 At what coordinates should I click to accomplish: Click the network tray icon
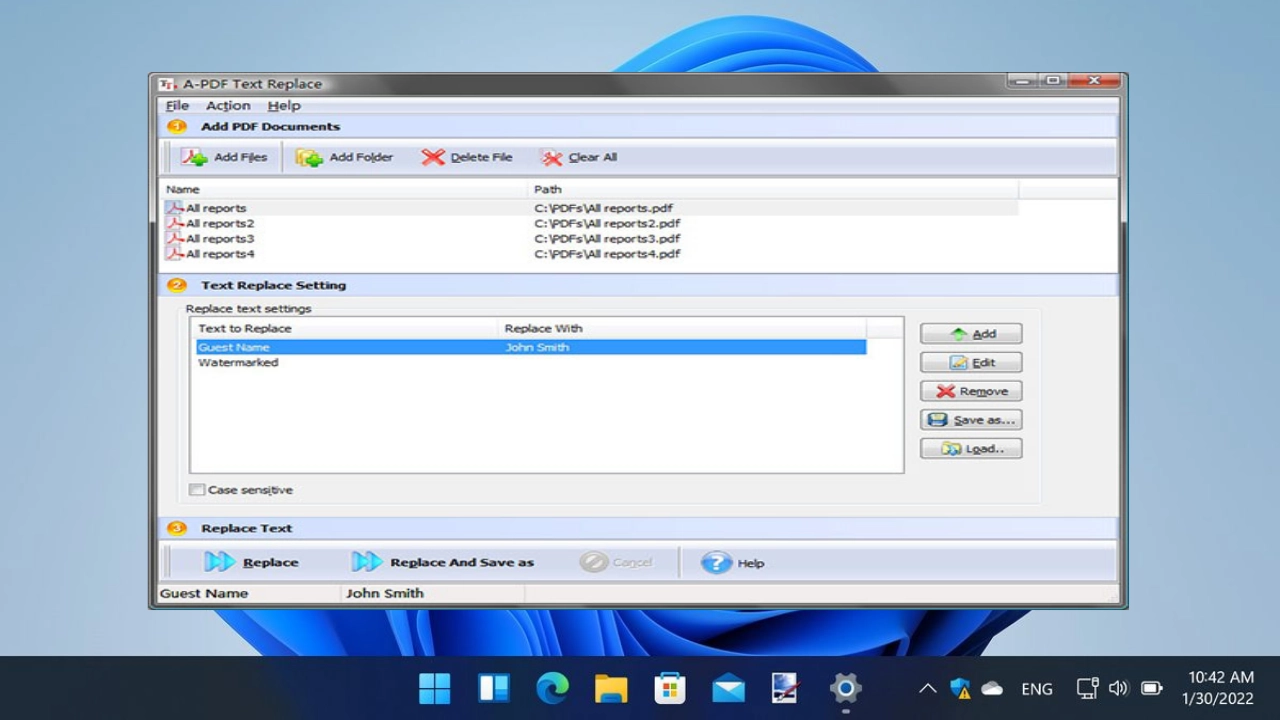1087,688
